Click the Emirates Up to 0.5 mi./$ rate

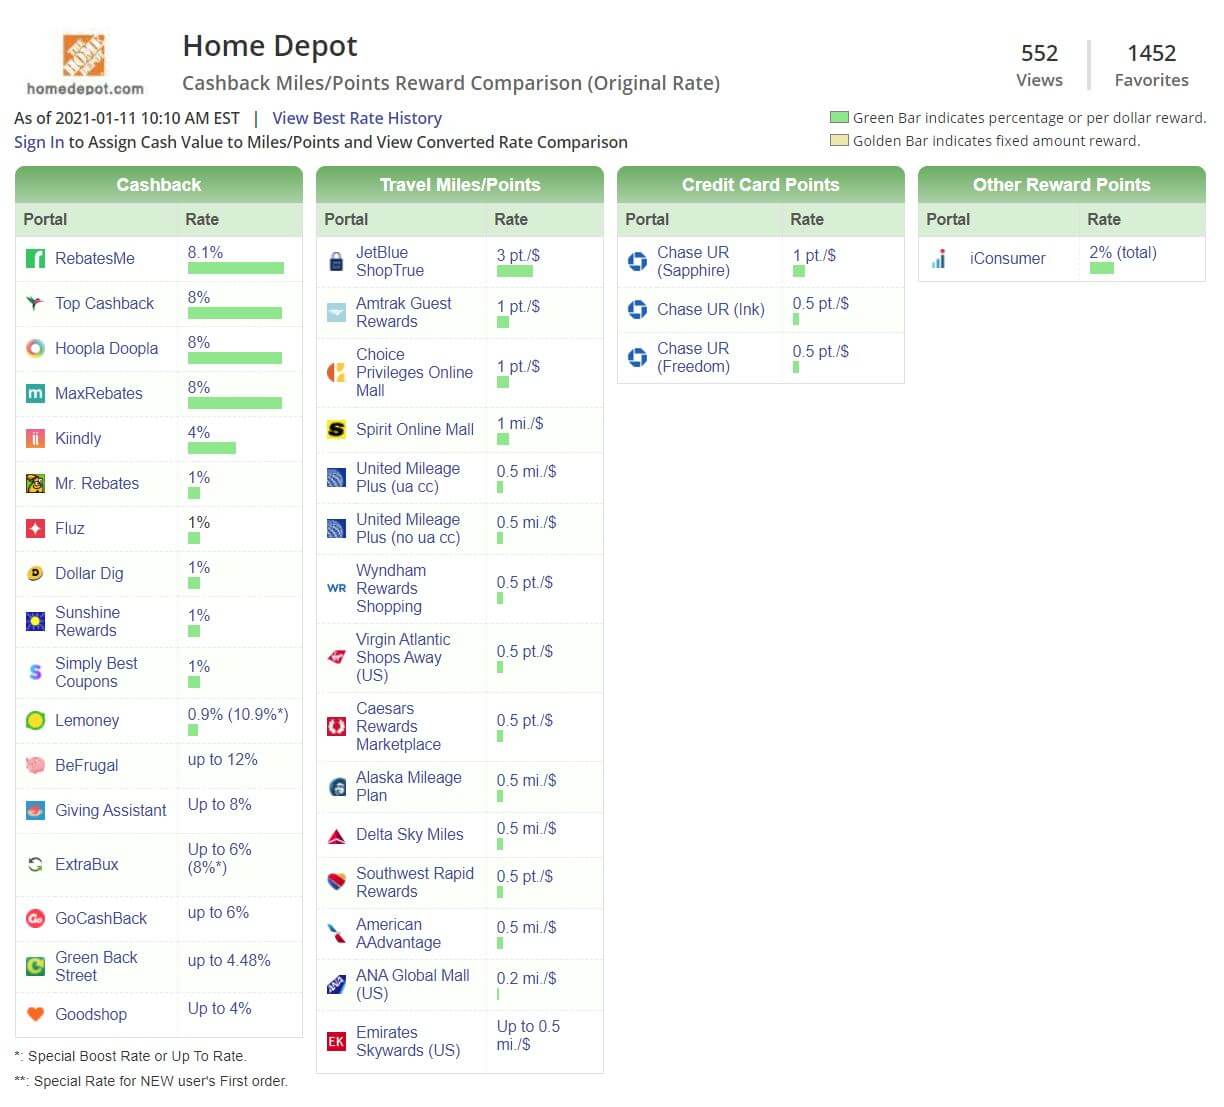click(x=528, y=1035)
